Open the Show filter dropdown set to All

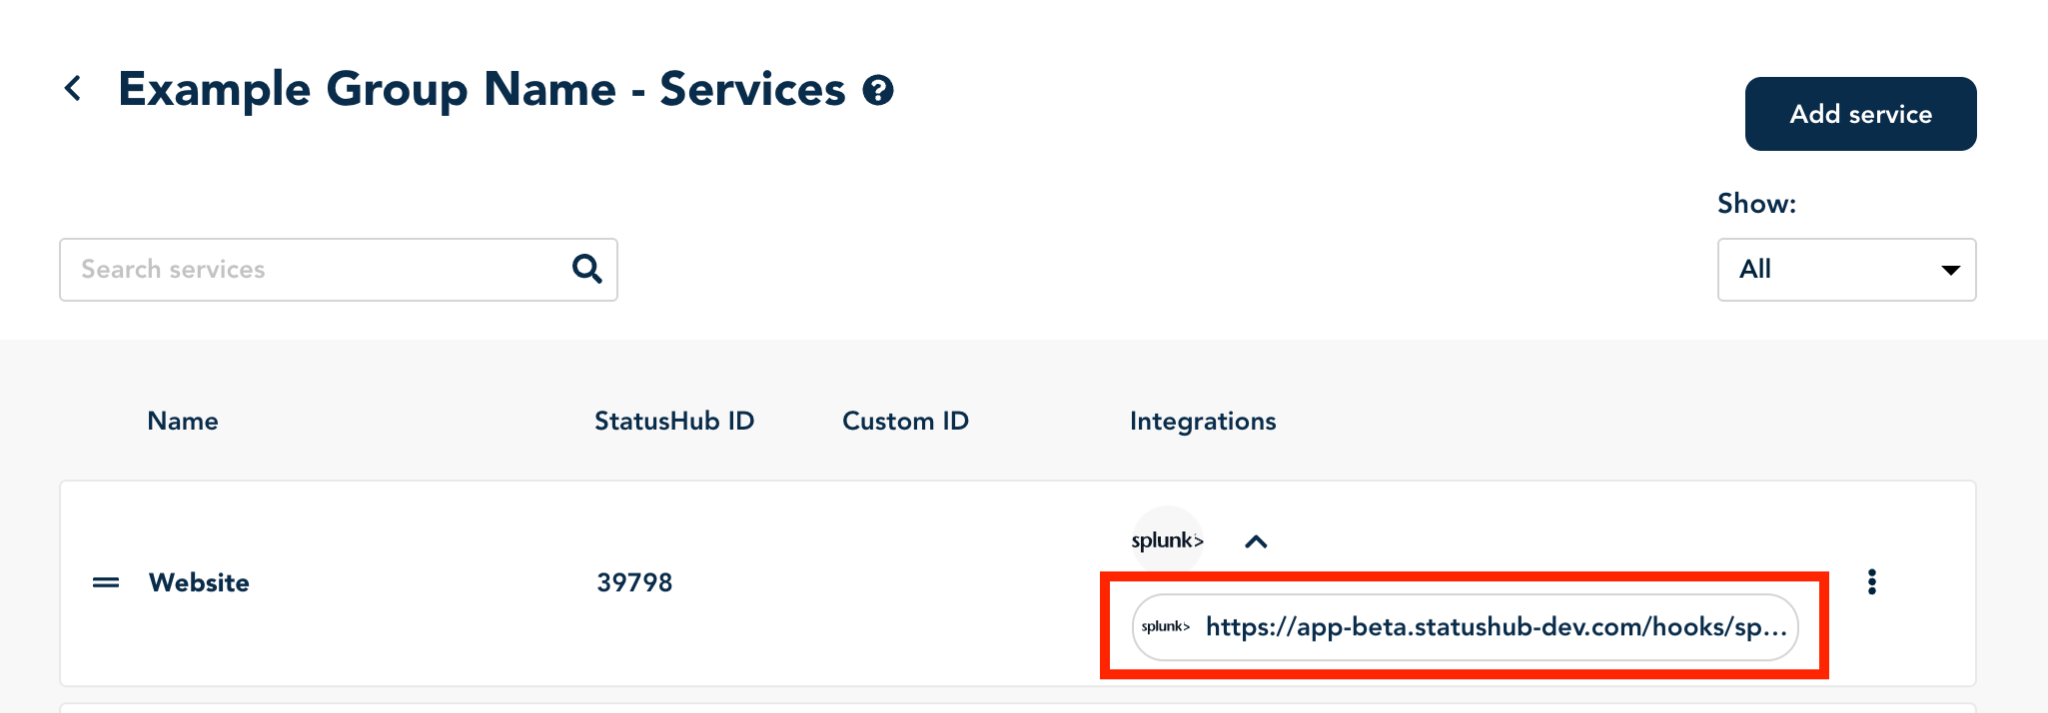(x=1846, y=269)
